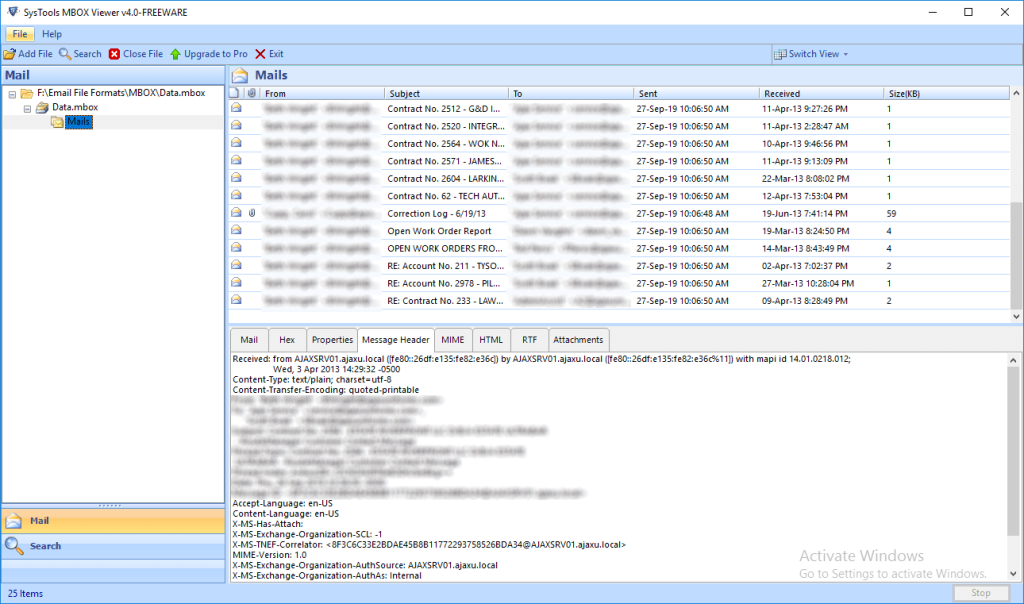Click the attachment column header icon

(251, 93)
